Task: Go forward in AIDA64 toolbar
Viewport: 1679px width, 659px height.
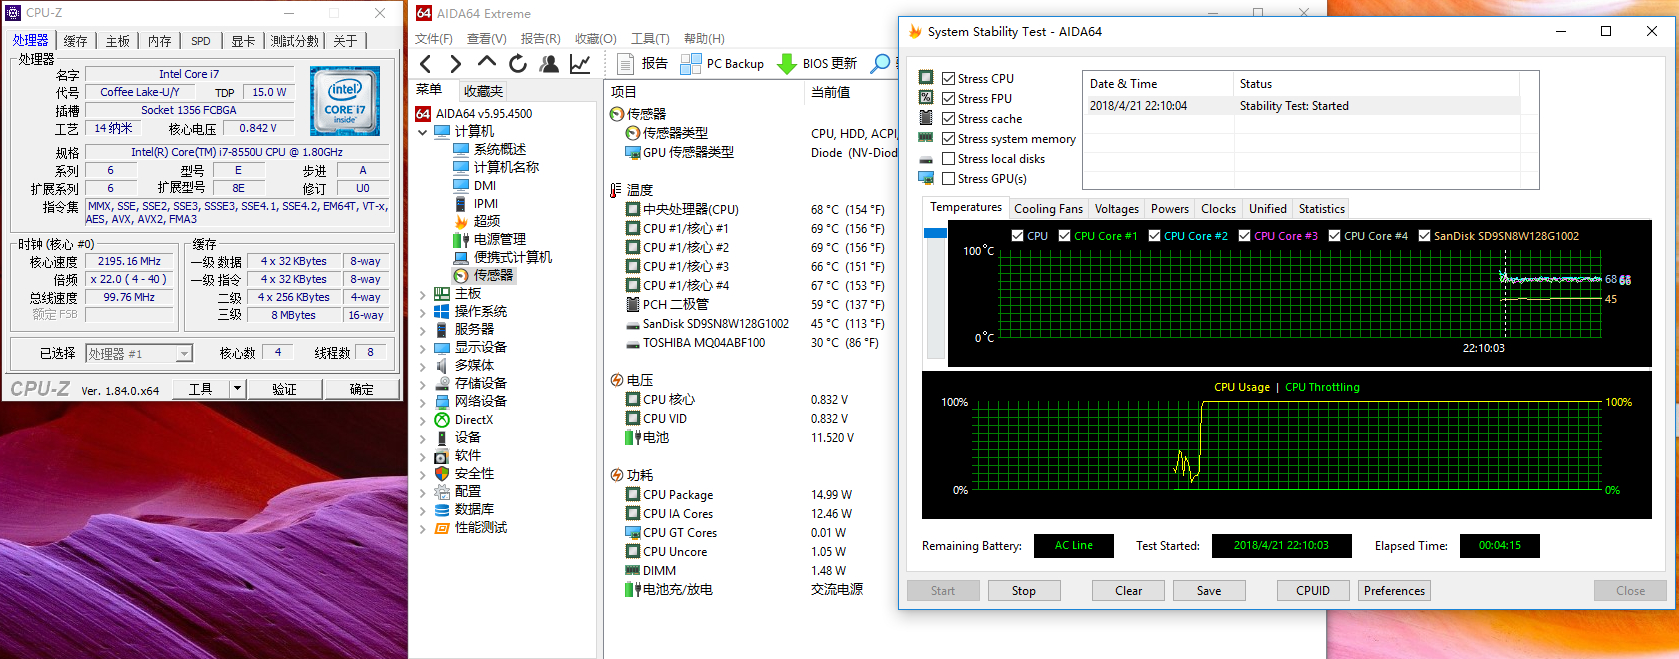Action: (x=456, y=64)
